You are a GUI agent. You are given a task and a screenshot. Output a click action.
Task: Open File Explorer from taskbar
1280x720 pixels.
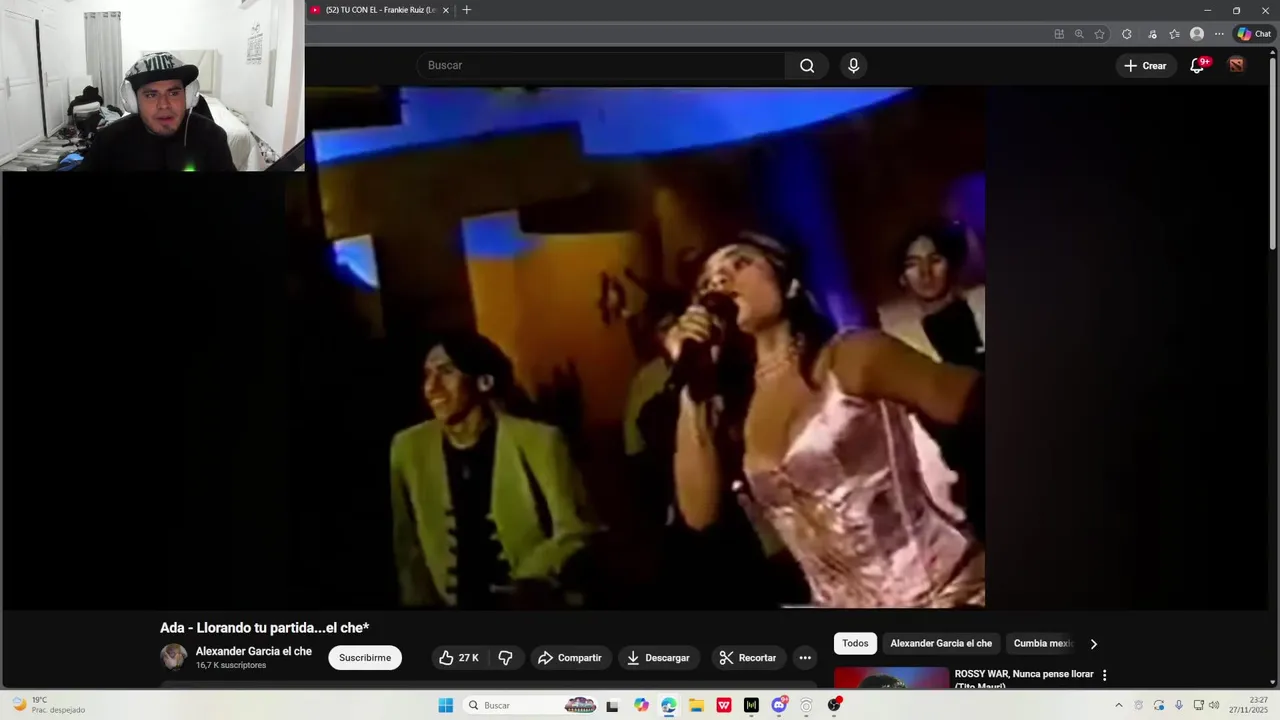696,705
